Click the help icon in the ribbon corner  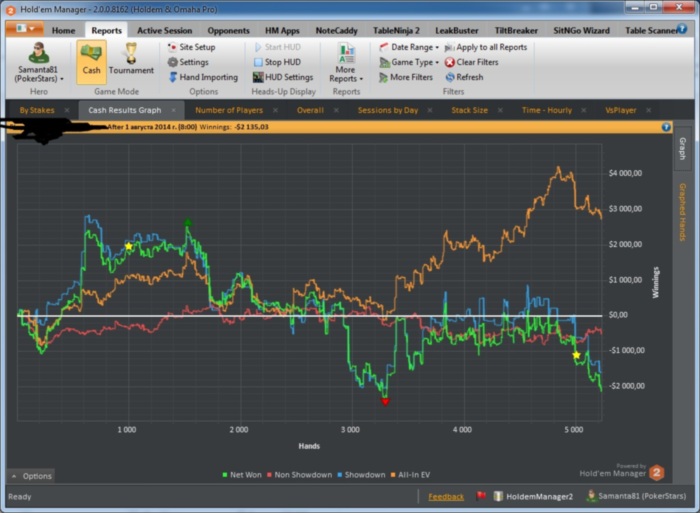tap(682, 29)
